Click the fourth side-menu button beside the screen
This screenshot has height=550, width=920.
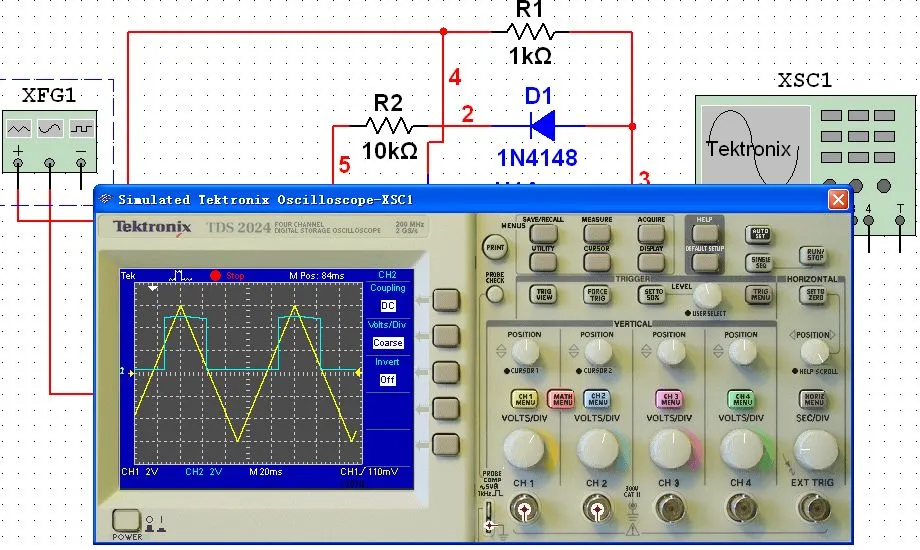pyautogui.click(x=446, y=409)
